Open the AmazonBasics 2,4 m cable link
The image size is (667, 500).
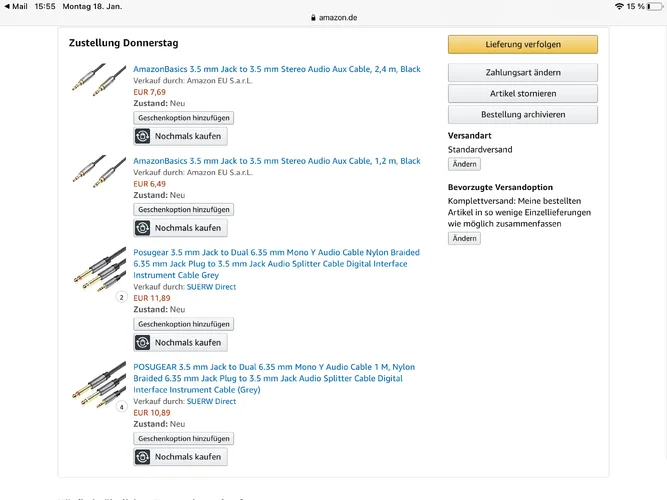[276, 69]
